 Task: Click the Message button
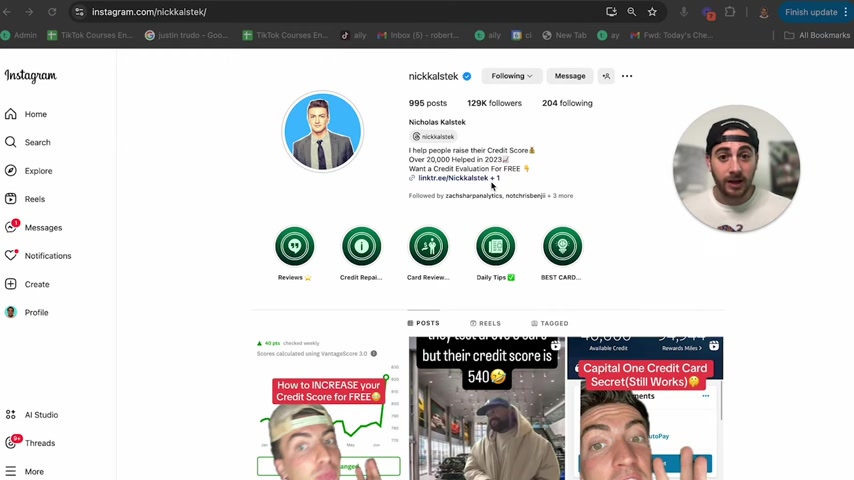(x=570, y=76)
